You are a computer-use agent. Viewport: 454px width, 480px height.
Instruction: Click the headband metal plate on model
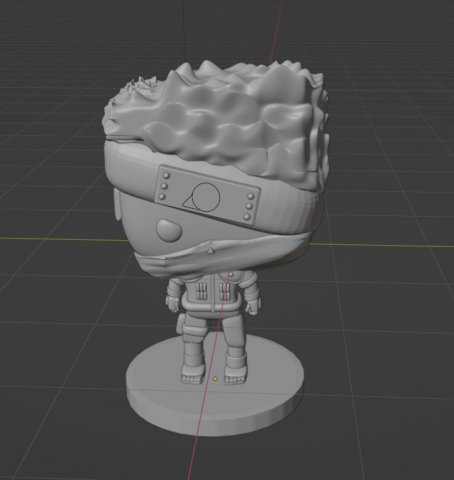(x=207, y=194)
